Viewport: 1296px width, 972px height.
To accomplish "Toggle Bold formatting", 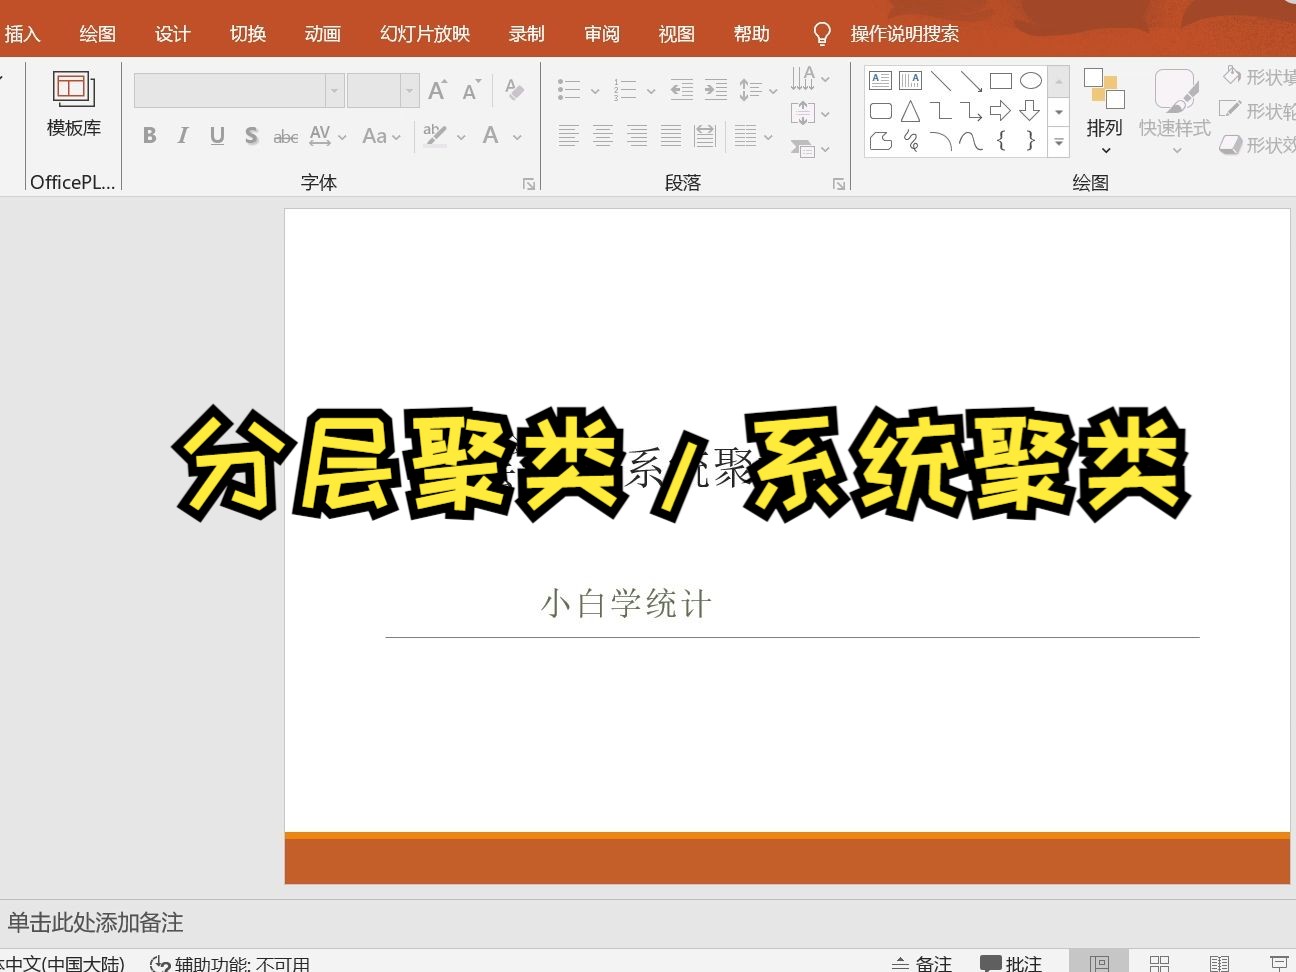I will click(x=149, y=135).
